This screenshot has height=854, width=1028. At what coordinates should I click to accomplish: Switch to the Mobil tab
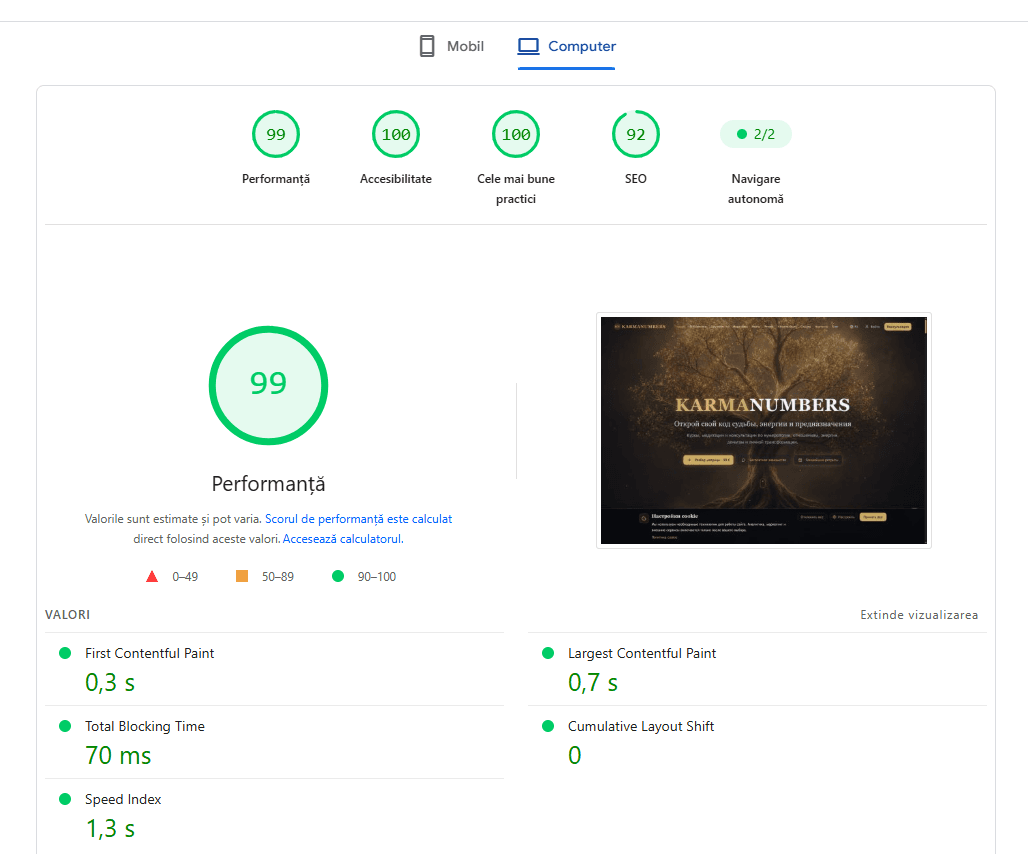[451, 46]
